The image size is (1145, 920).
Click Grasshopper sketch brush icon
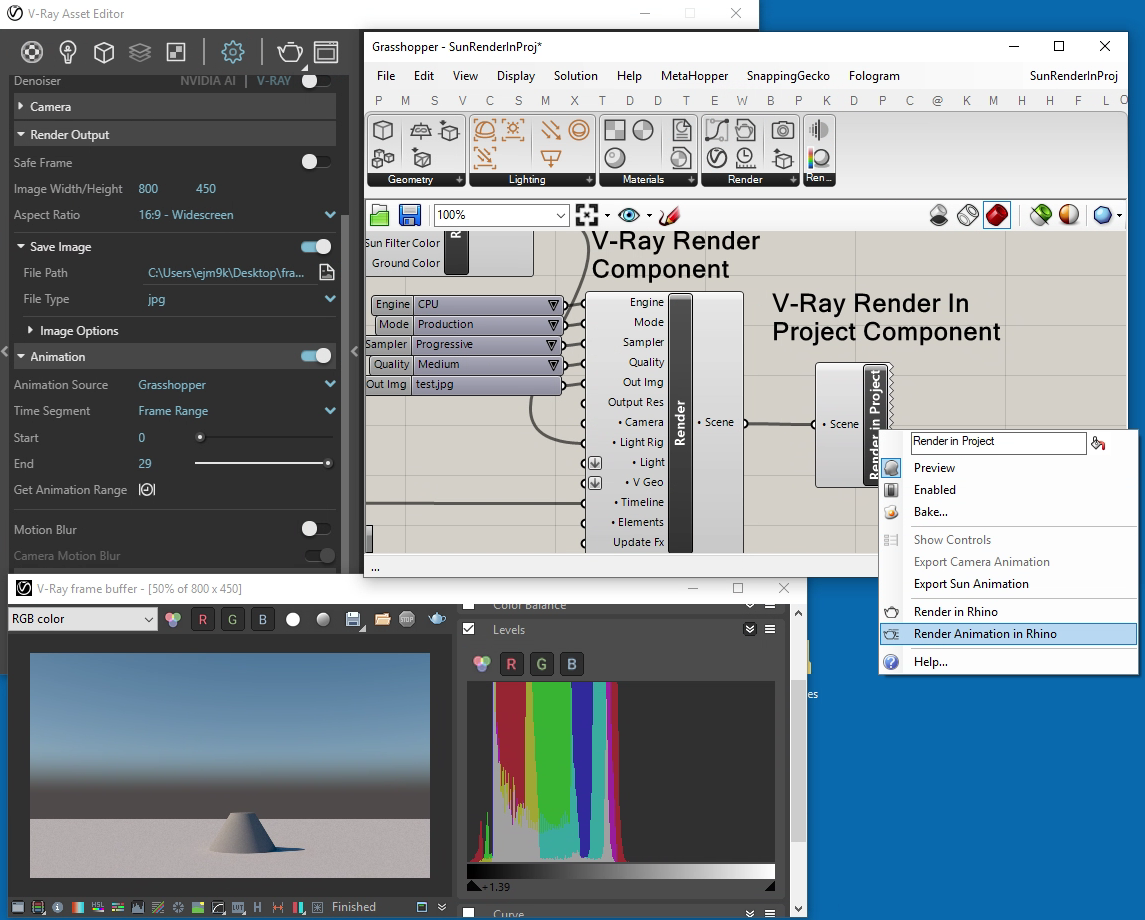click(x=669, y=215)
